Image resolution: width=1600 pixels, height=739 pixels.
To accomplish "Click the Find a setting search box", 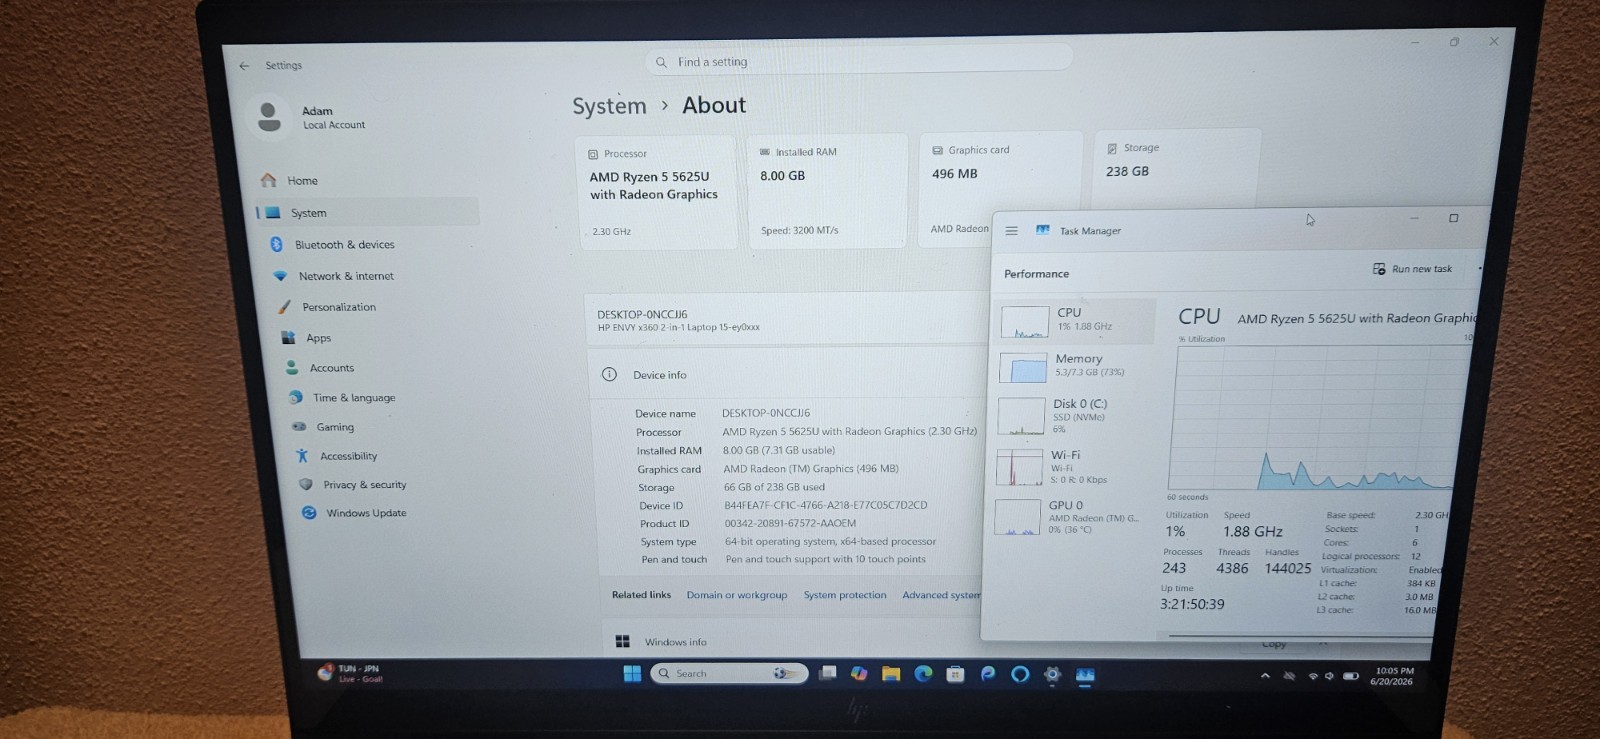I will [860, 61].
